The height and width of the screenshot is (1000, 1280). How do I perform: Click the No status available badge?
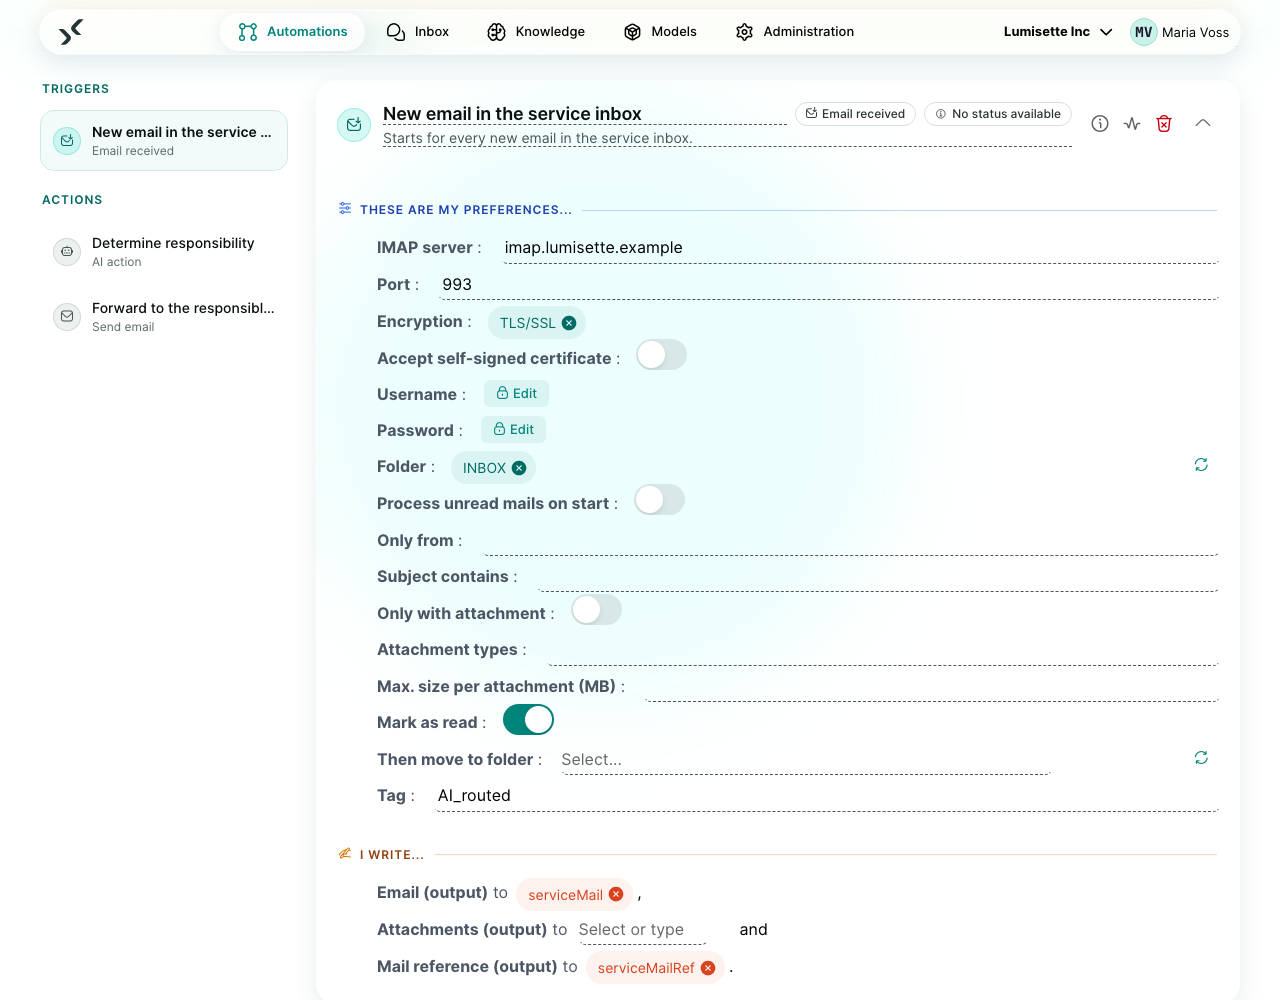(998, 114)
